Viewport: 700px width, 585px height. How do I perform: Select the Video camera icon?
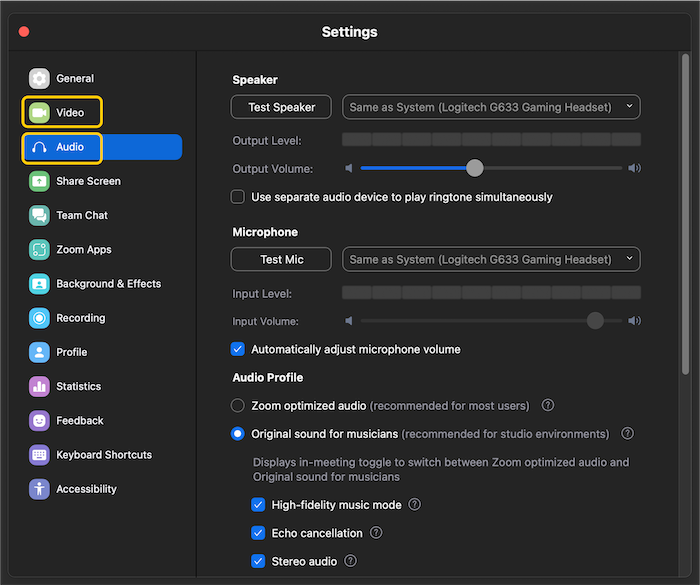click(x=39, y=113)
